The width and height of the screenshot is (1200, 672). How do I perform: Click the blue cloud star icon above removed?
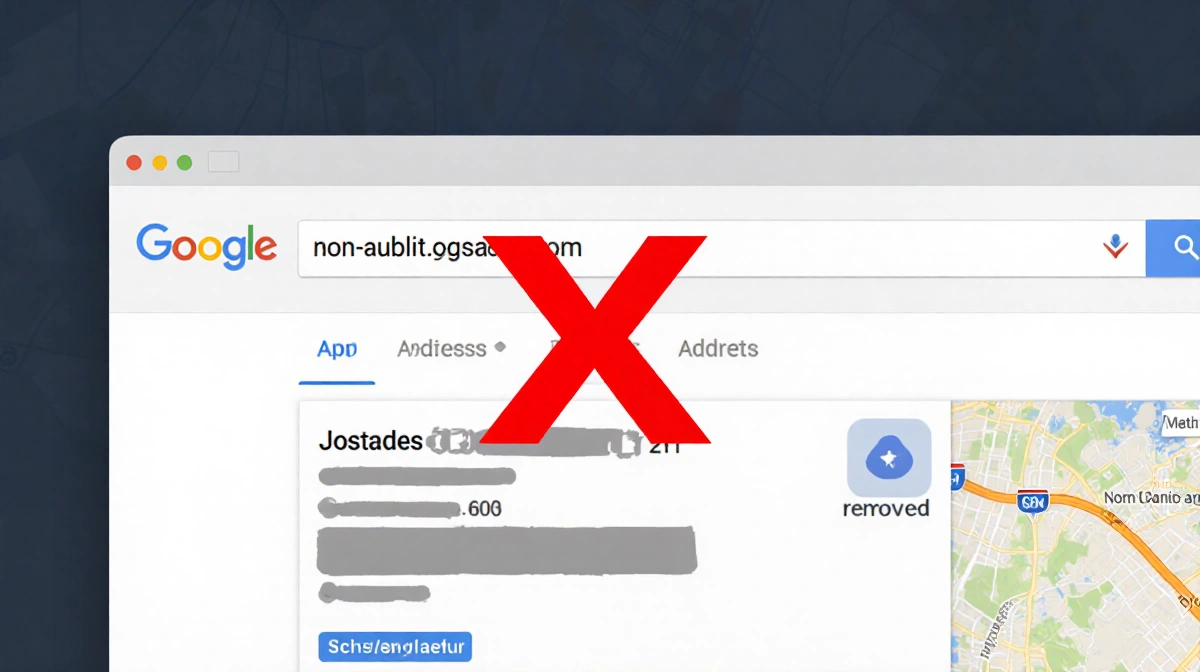pos(888,458)
